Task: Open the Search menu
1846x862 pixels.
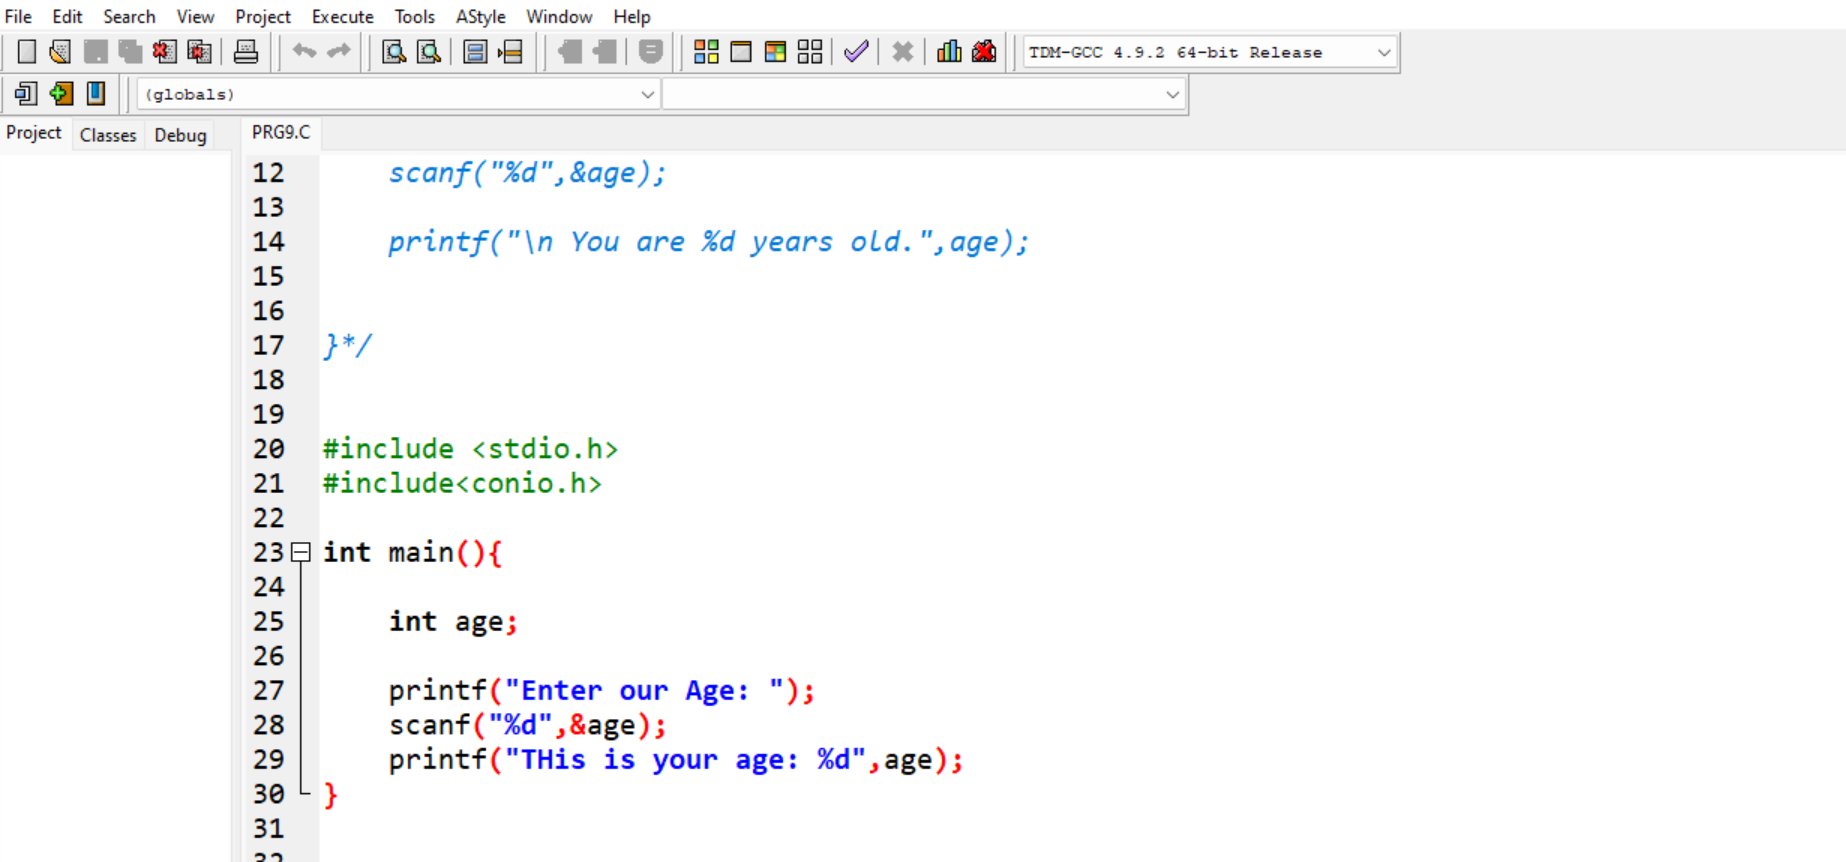Action: 129,16
